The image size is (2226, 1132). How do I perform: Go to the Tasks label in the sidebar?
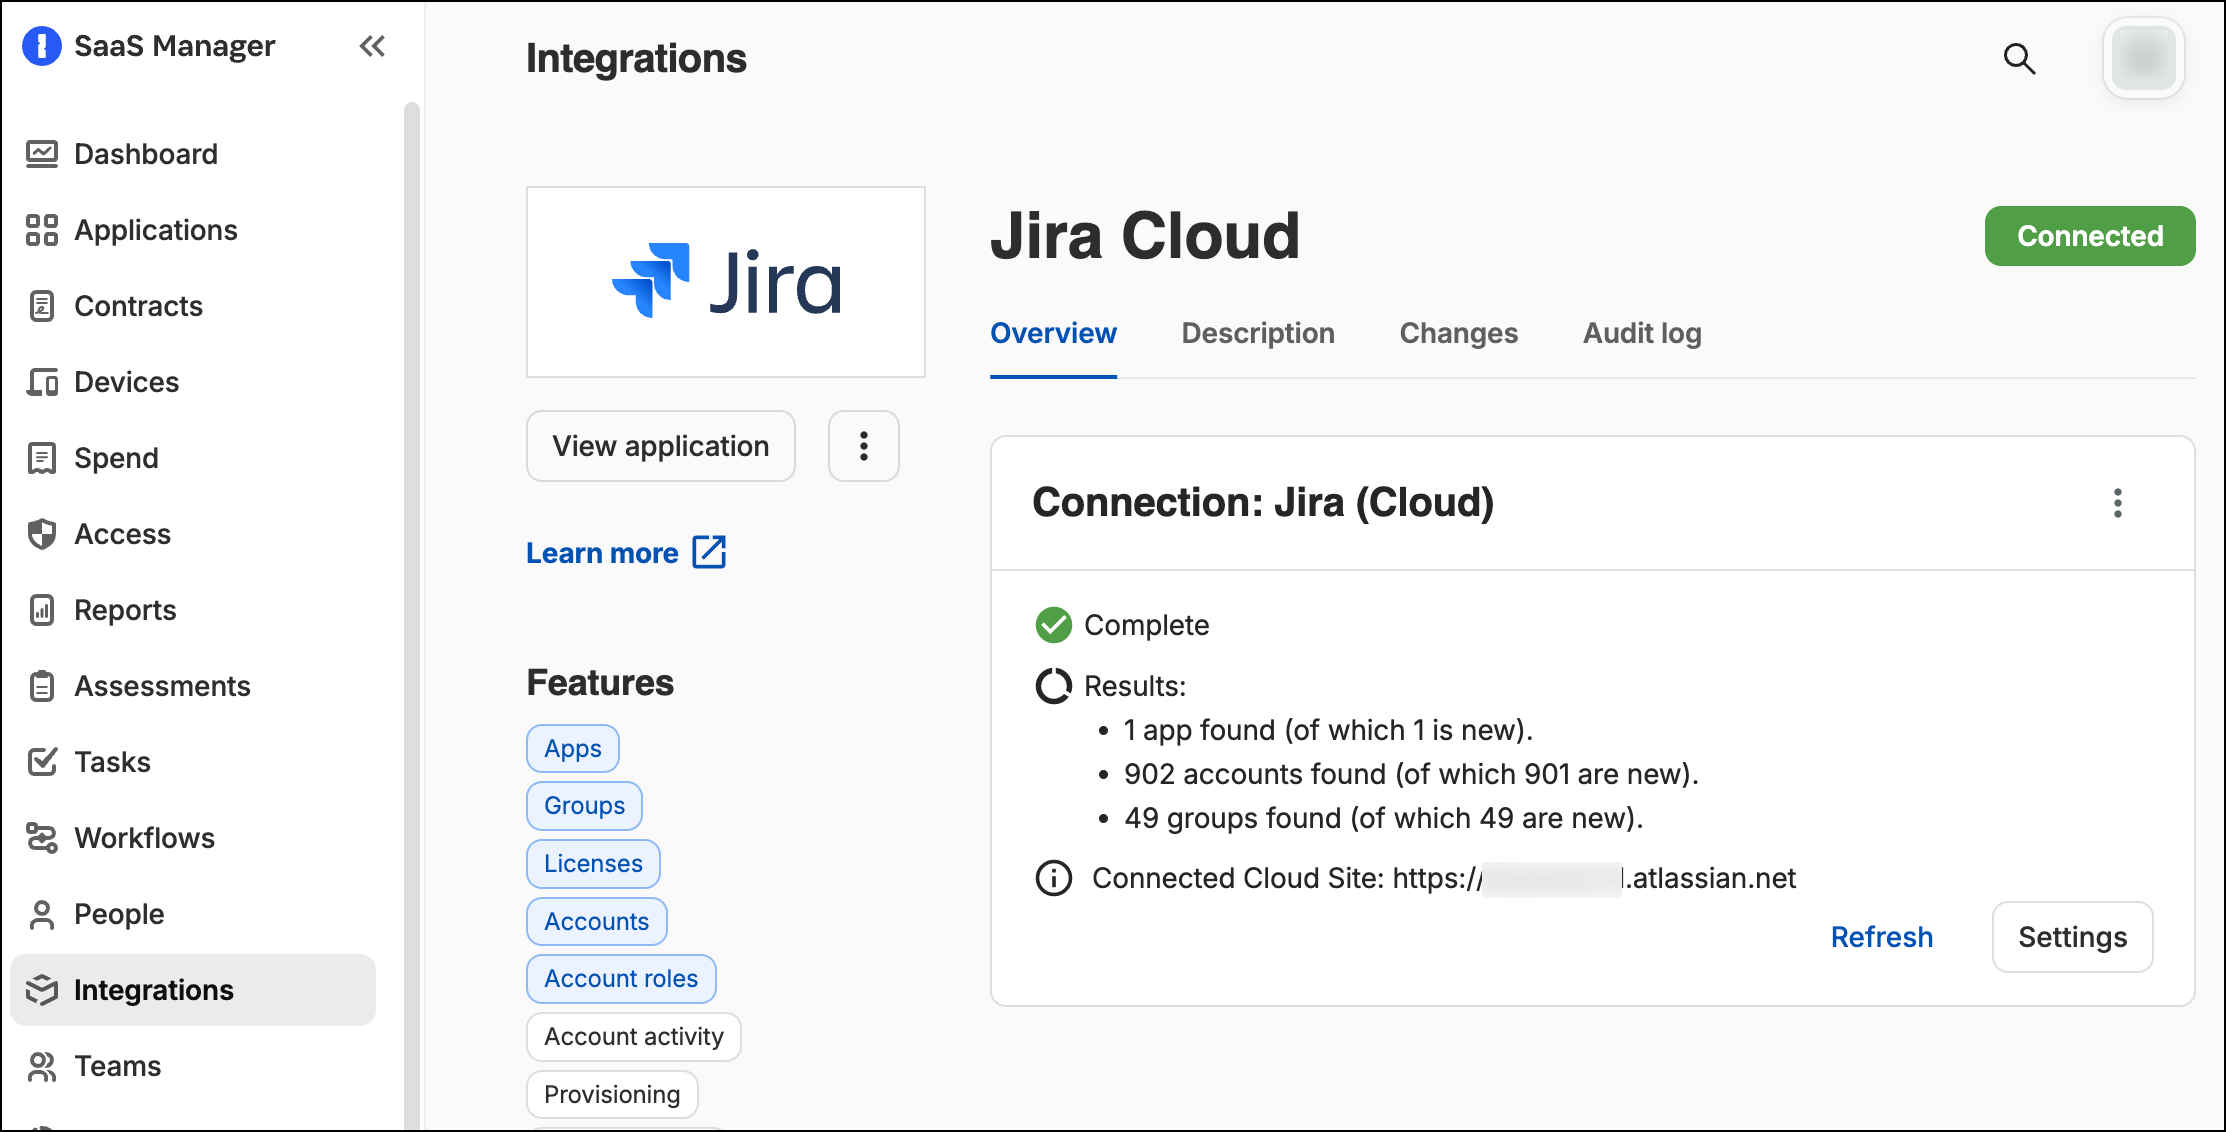click(112, 762)
